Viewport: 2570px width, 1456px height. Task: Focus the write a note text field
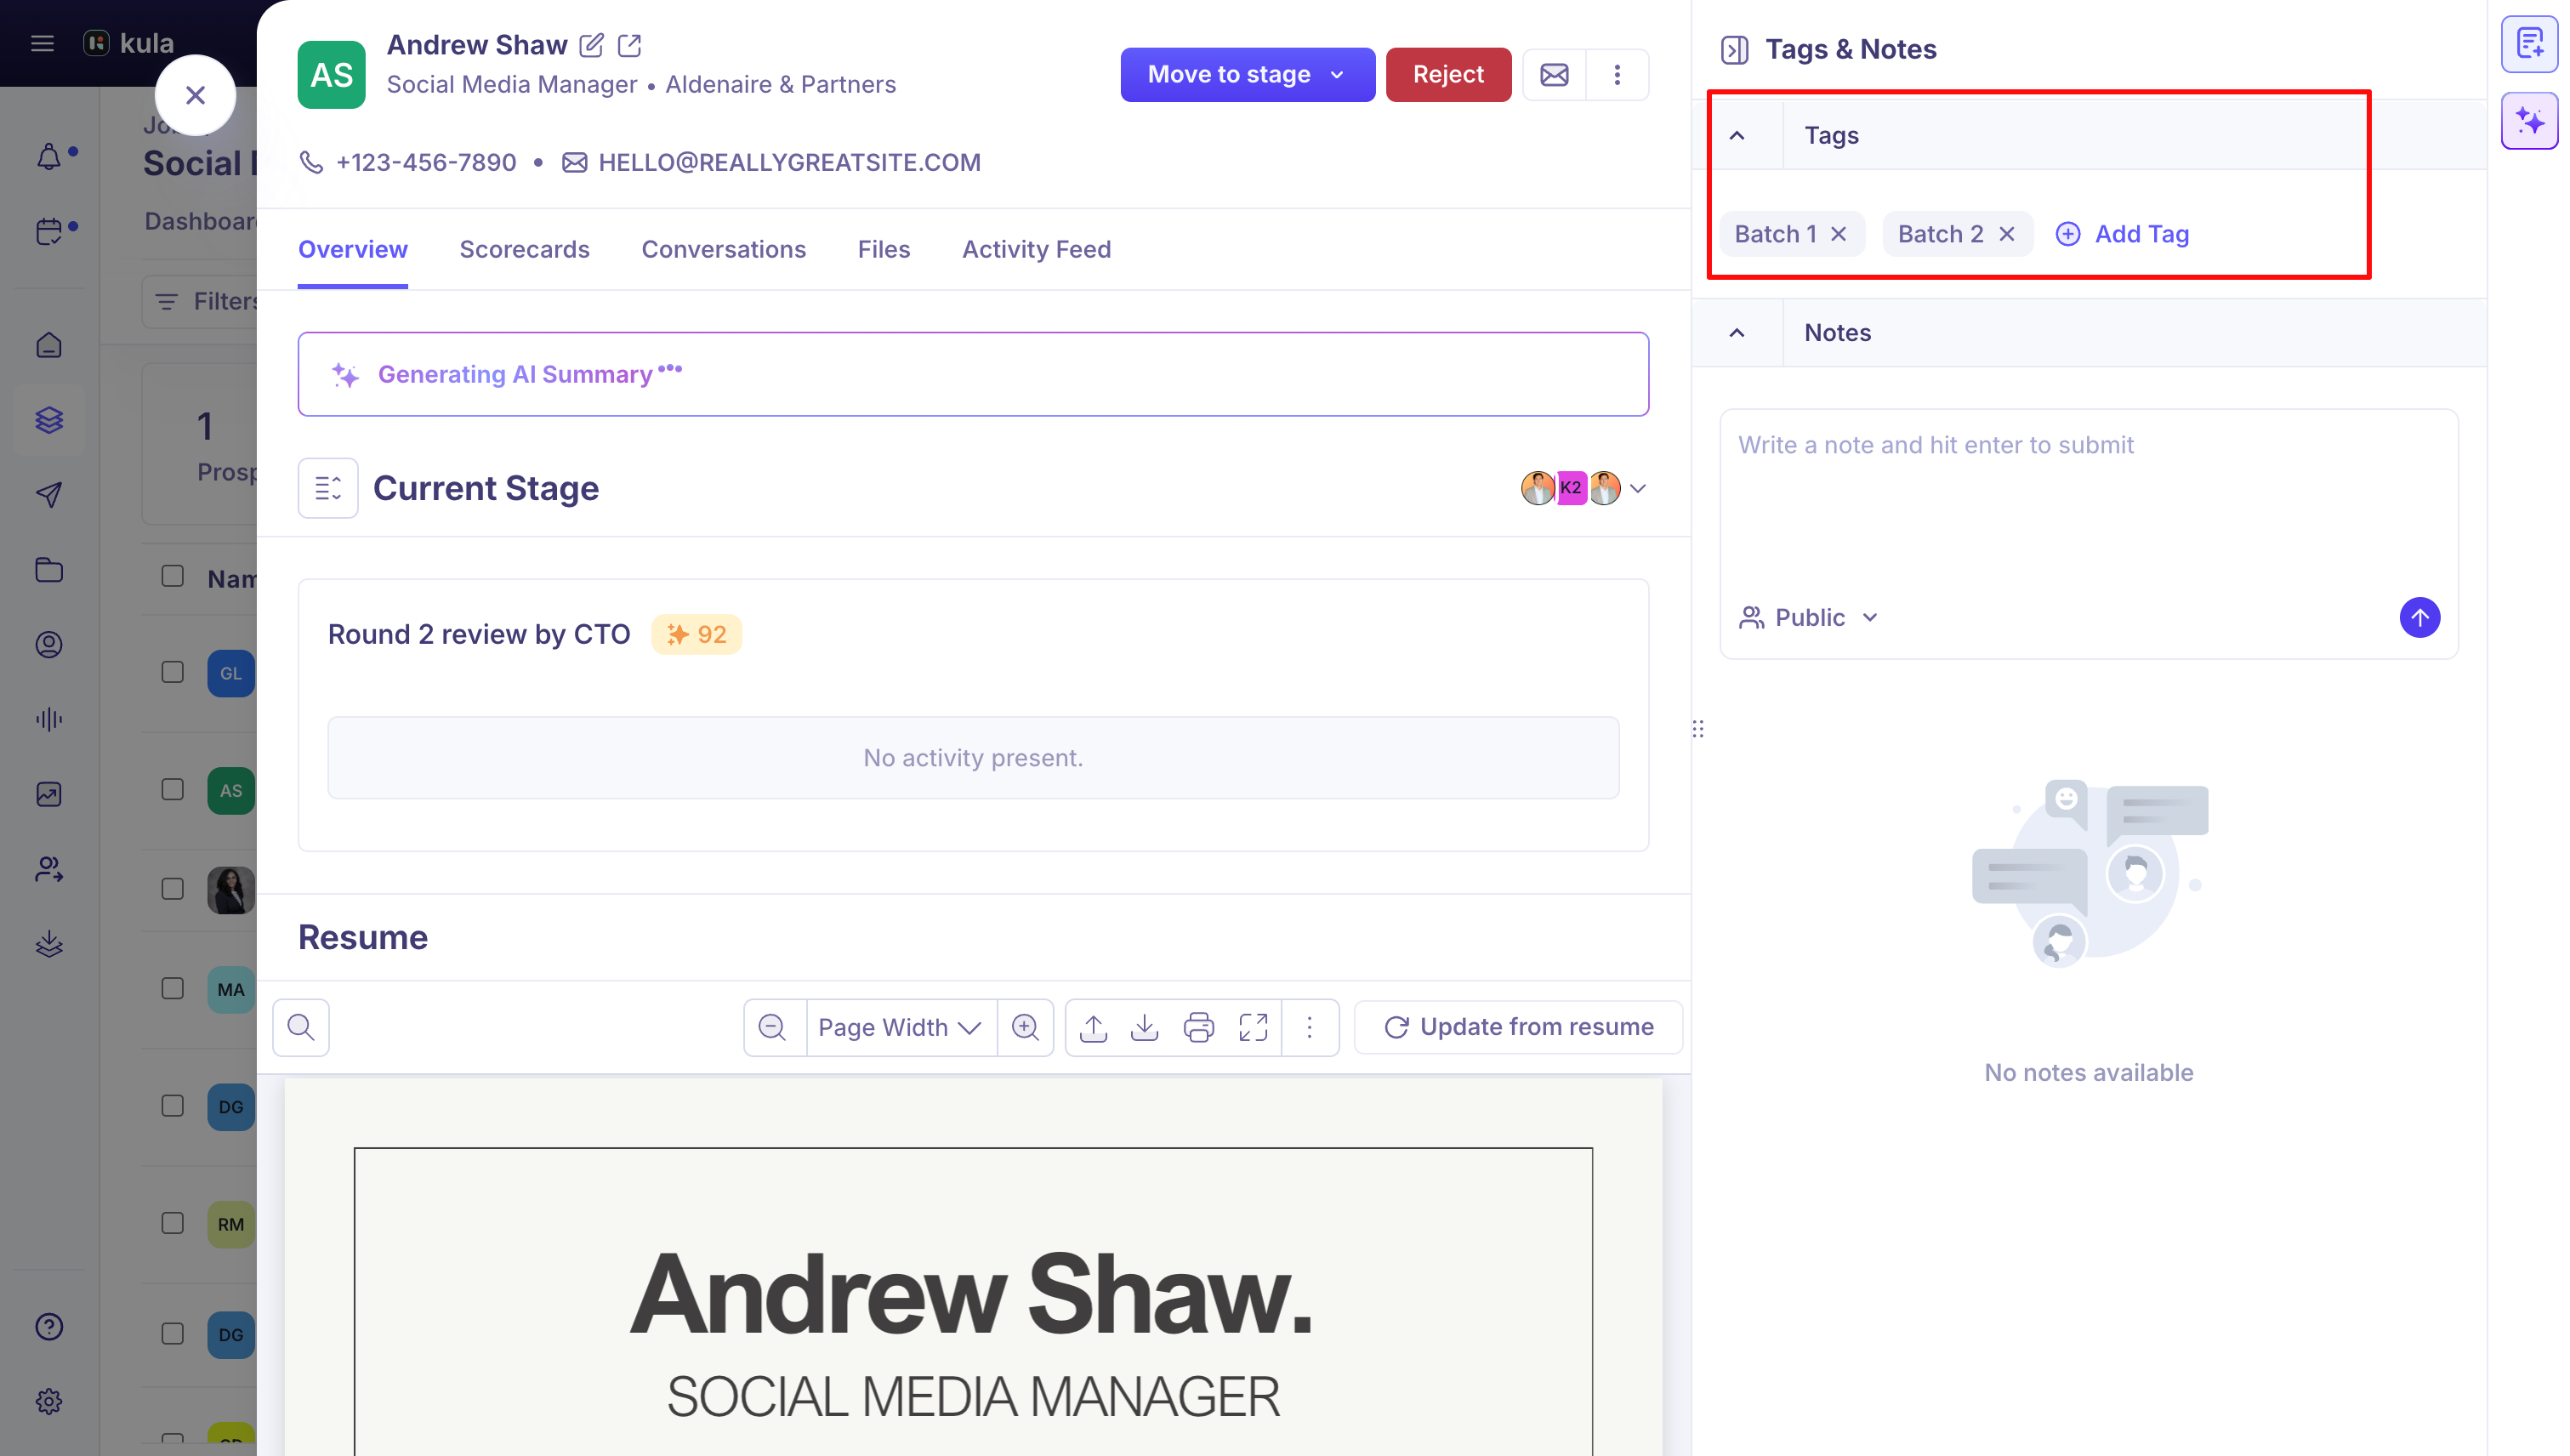(2088, 500)
